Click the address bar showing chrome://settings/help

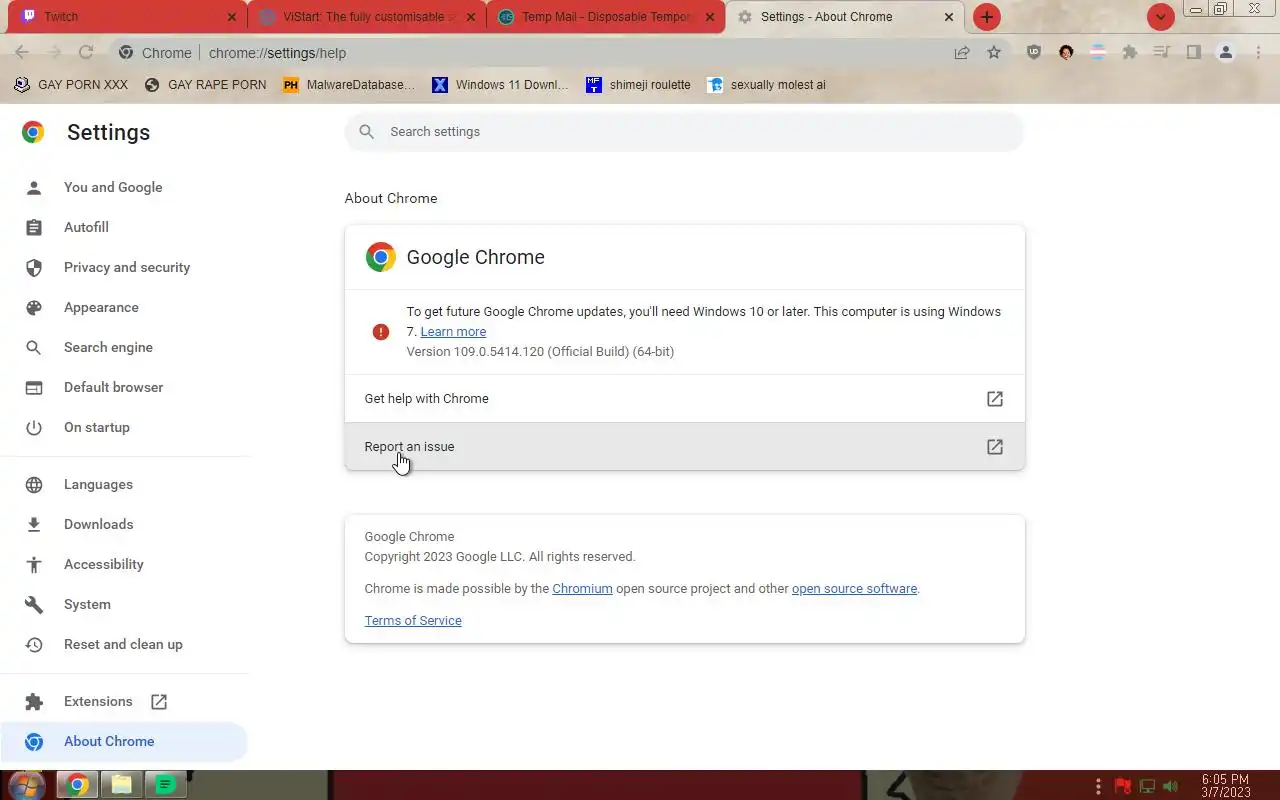click(x=530, y=53)
